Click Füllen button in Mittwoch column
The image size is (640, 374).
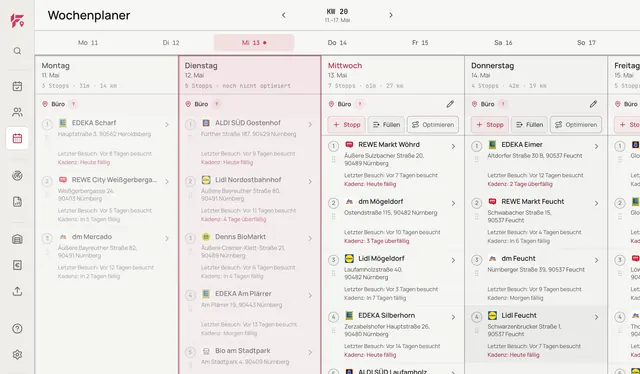386,125
